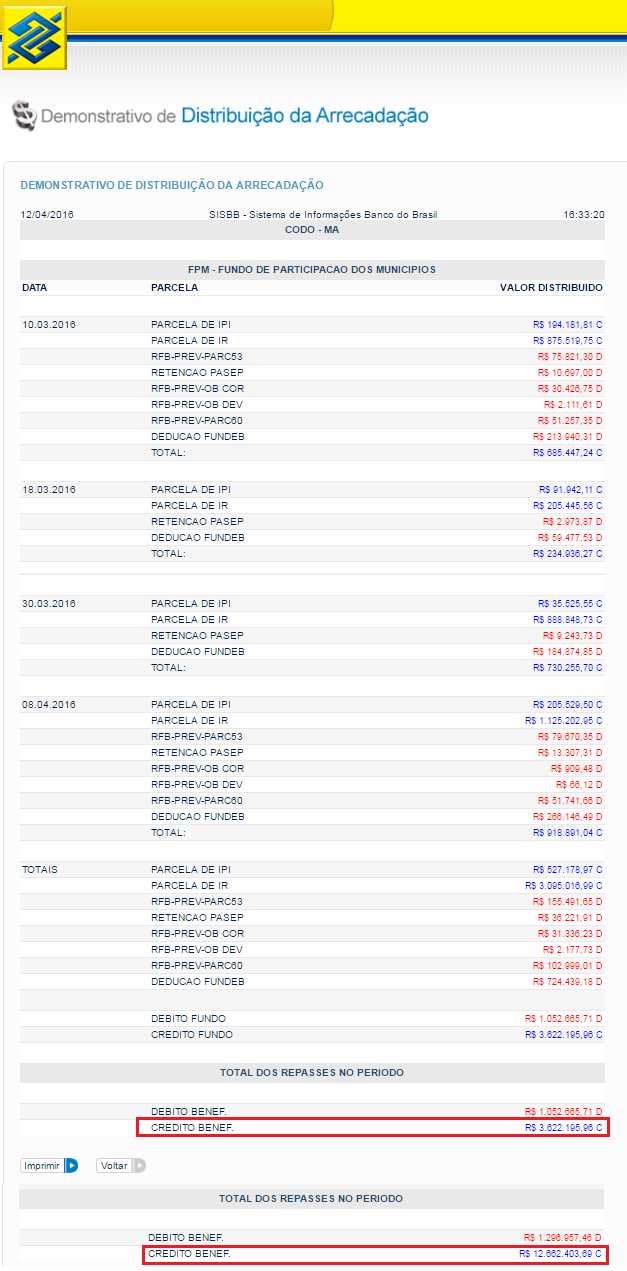Viewport: 627px width, 1271px height.
Task: Select the DEMONSTRATIVO DE DISTRIBUIÇÃO DA ARRECADAÇÃO heading
Action: click(172, 185)
